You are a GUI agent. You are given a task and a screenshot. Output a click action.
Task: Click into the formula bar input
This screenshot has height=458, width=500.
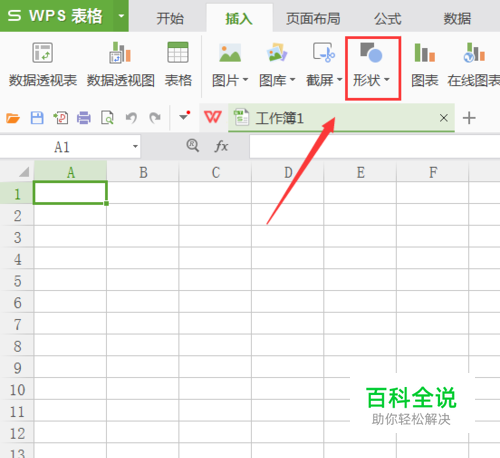tap(375, 146)
